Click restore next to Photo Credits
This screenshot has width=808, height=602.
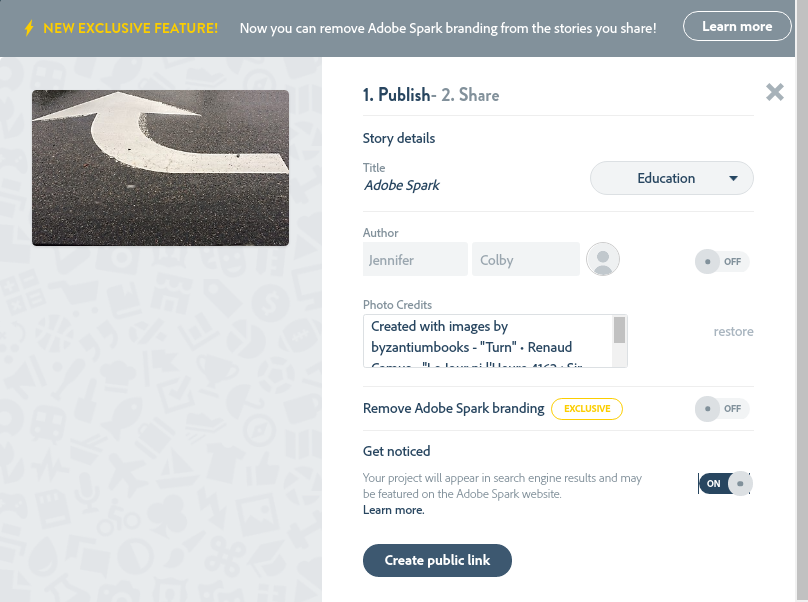click(x=733, y=332)
